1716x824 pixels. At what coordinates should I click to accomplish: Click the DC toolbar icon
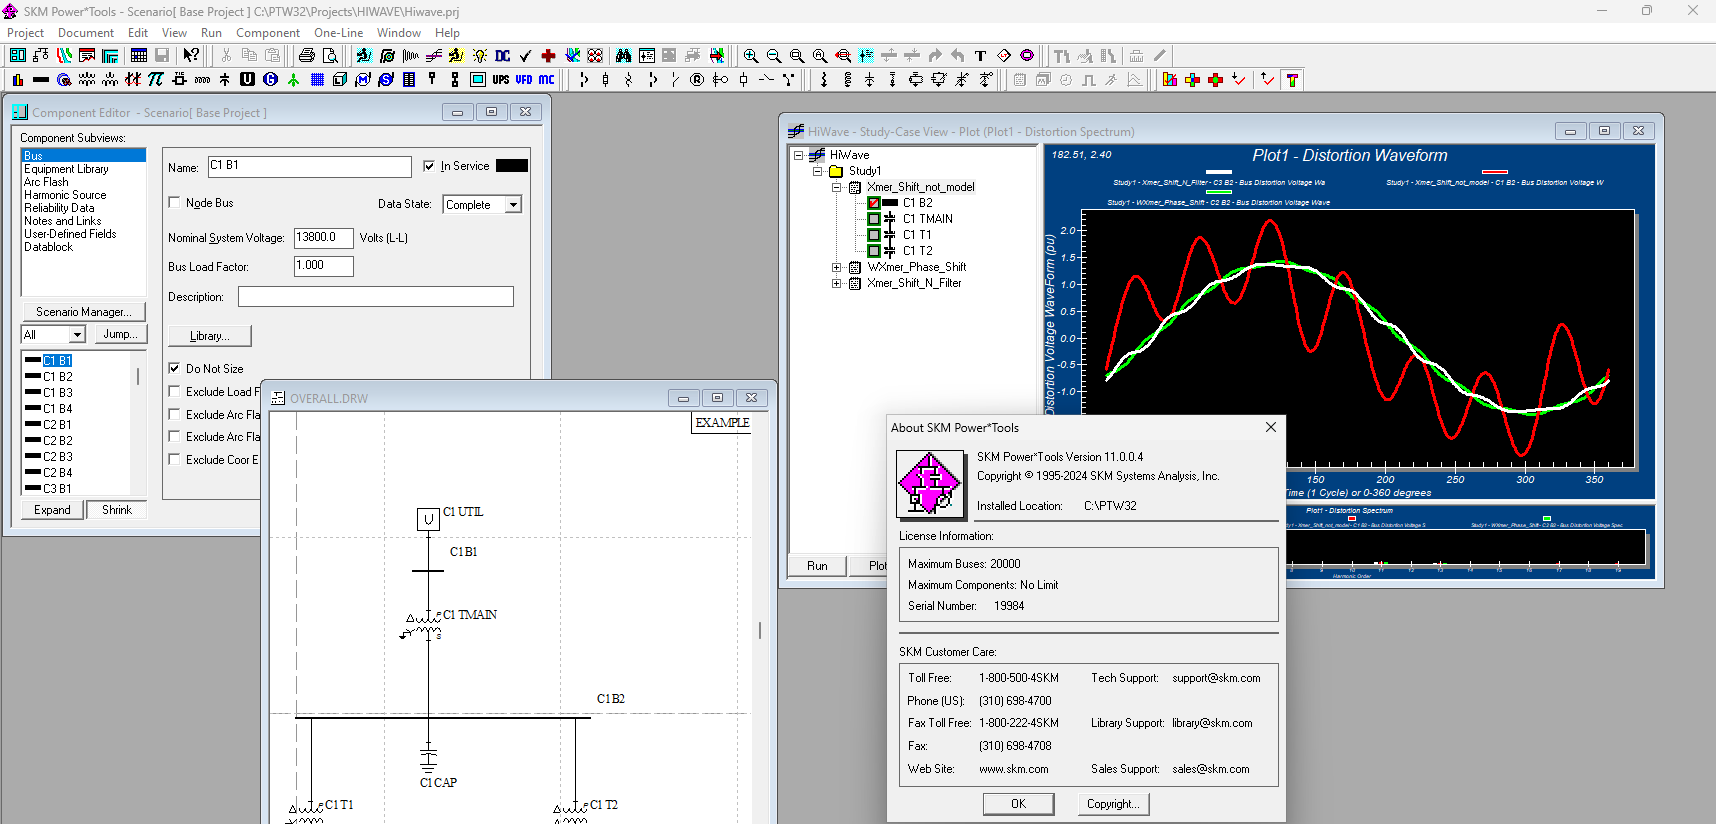click(x=502, y=56)
